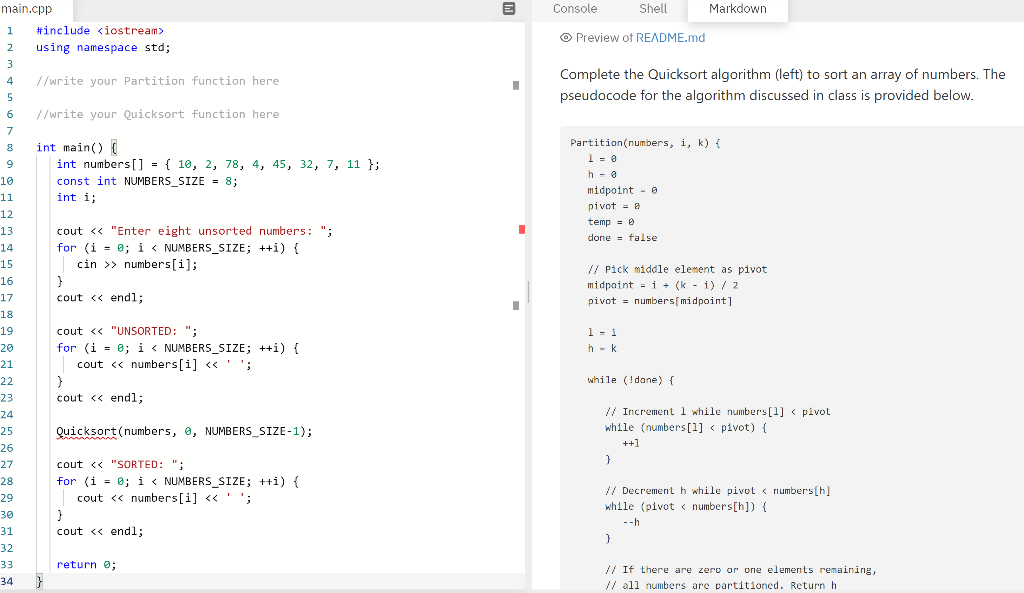Click 'while (numbers[l] < pivot) {' pseudocode line
The width and height of the screenshot is (1024, 593).
coord(686,428)
